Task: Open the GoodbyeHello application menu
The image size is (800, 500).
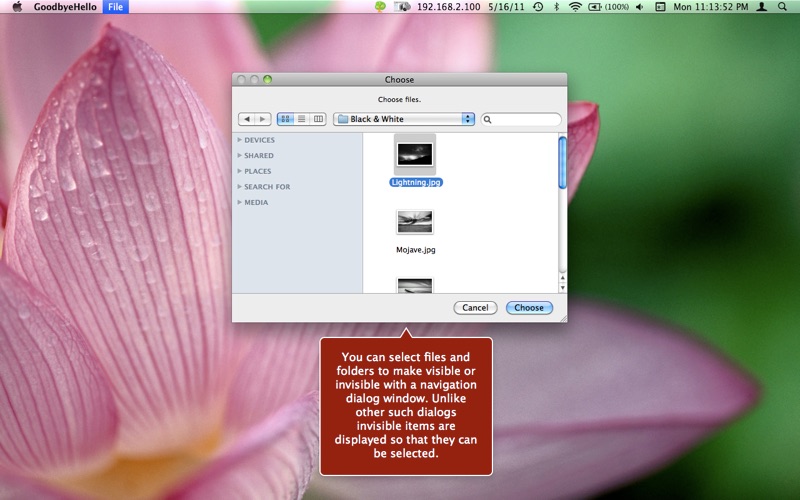Action: (65, 7)
